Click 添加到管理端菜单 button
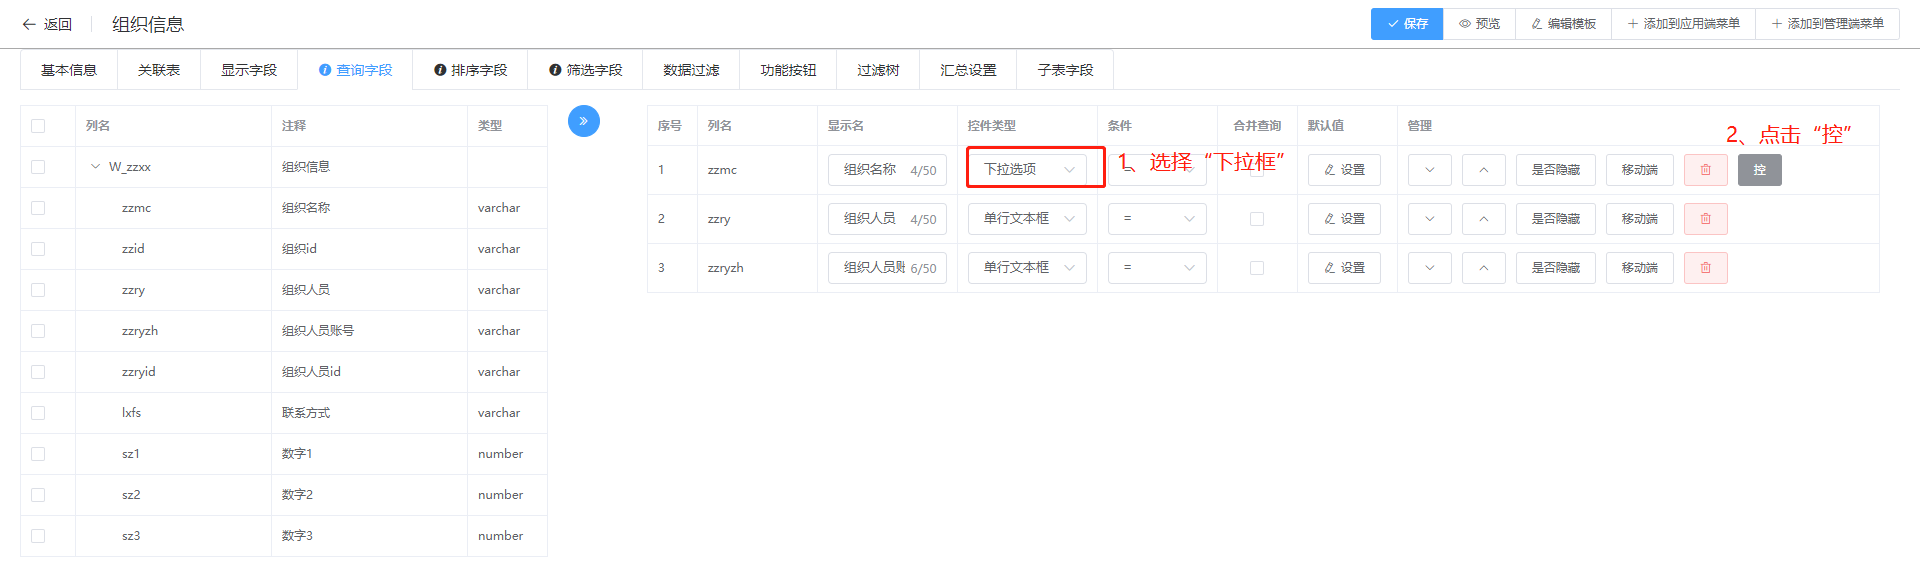 click(1827, 24)
